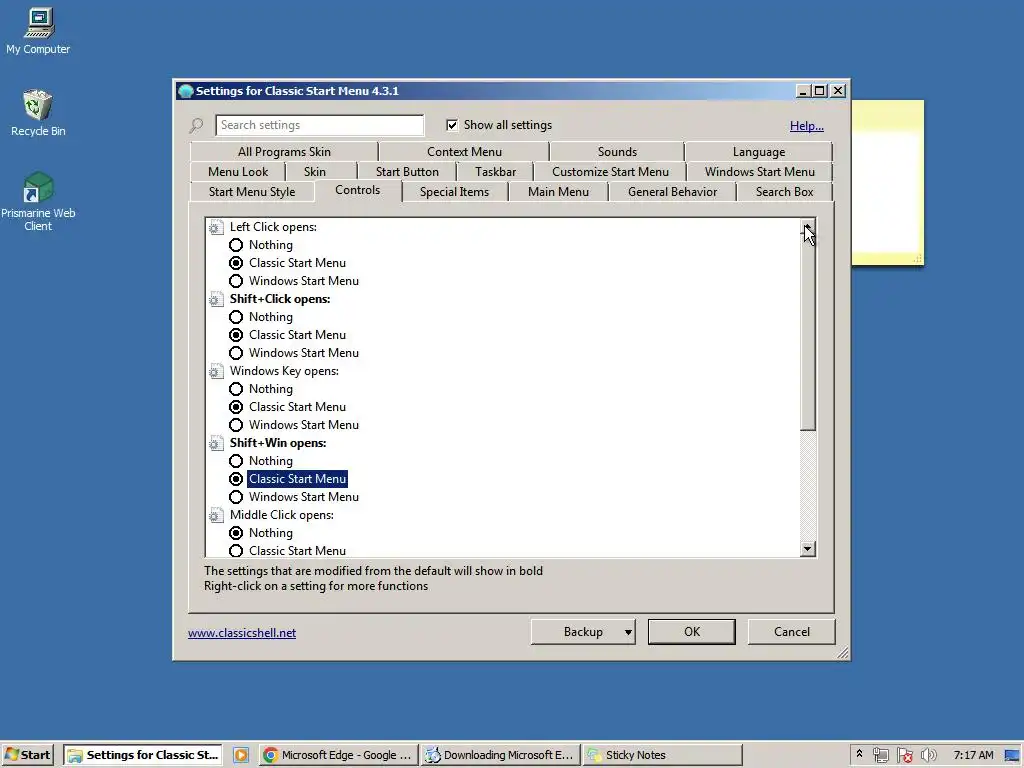Visit the www.classicshell.net link
Viewport: 1024px width, 768px height.
click(242, 633)
